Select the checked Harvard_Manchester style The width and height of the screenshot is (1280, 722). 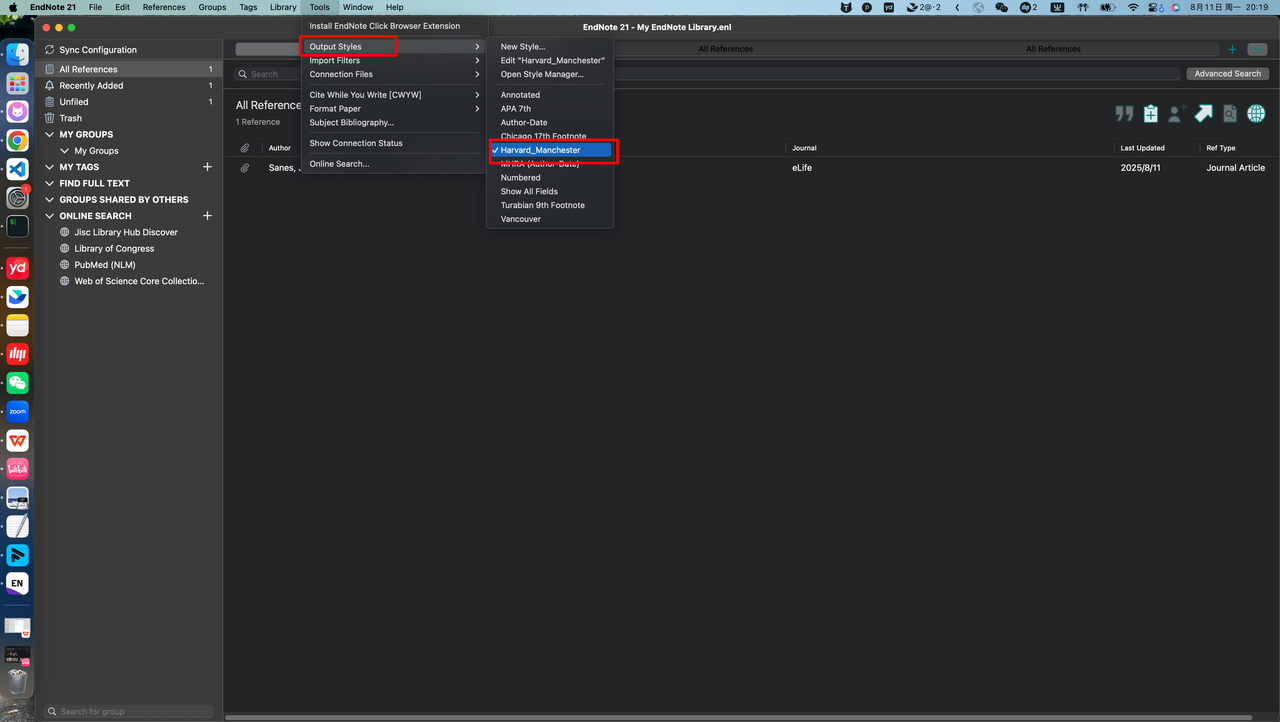click(x=550, y=150)
